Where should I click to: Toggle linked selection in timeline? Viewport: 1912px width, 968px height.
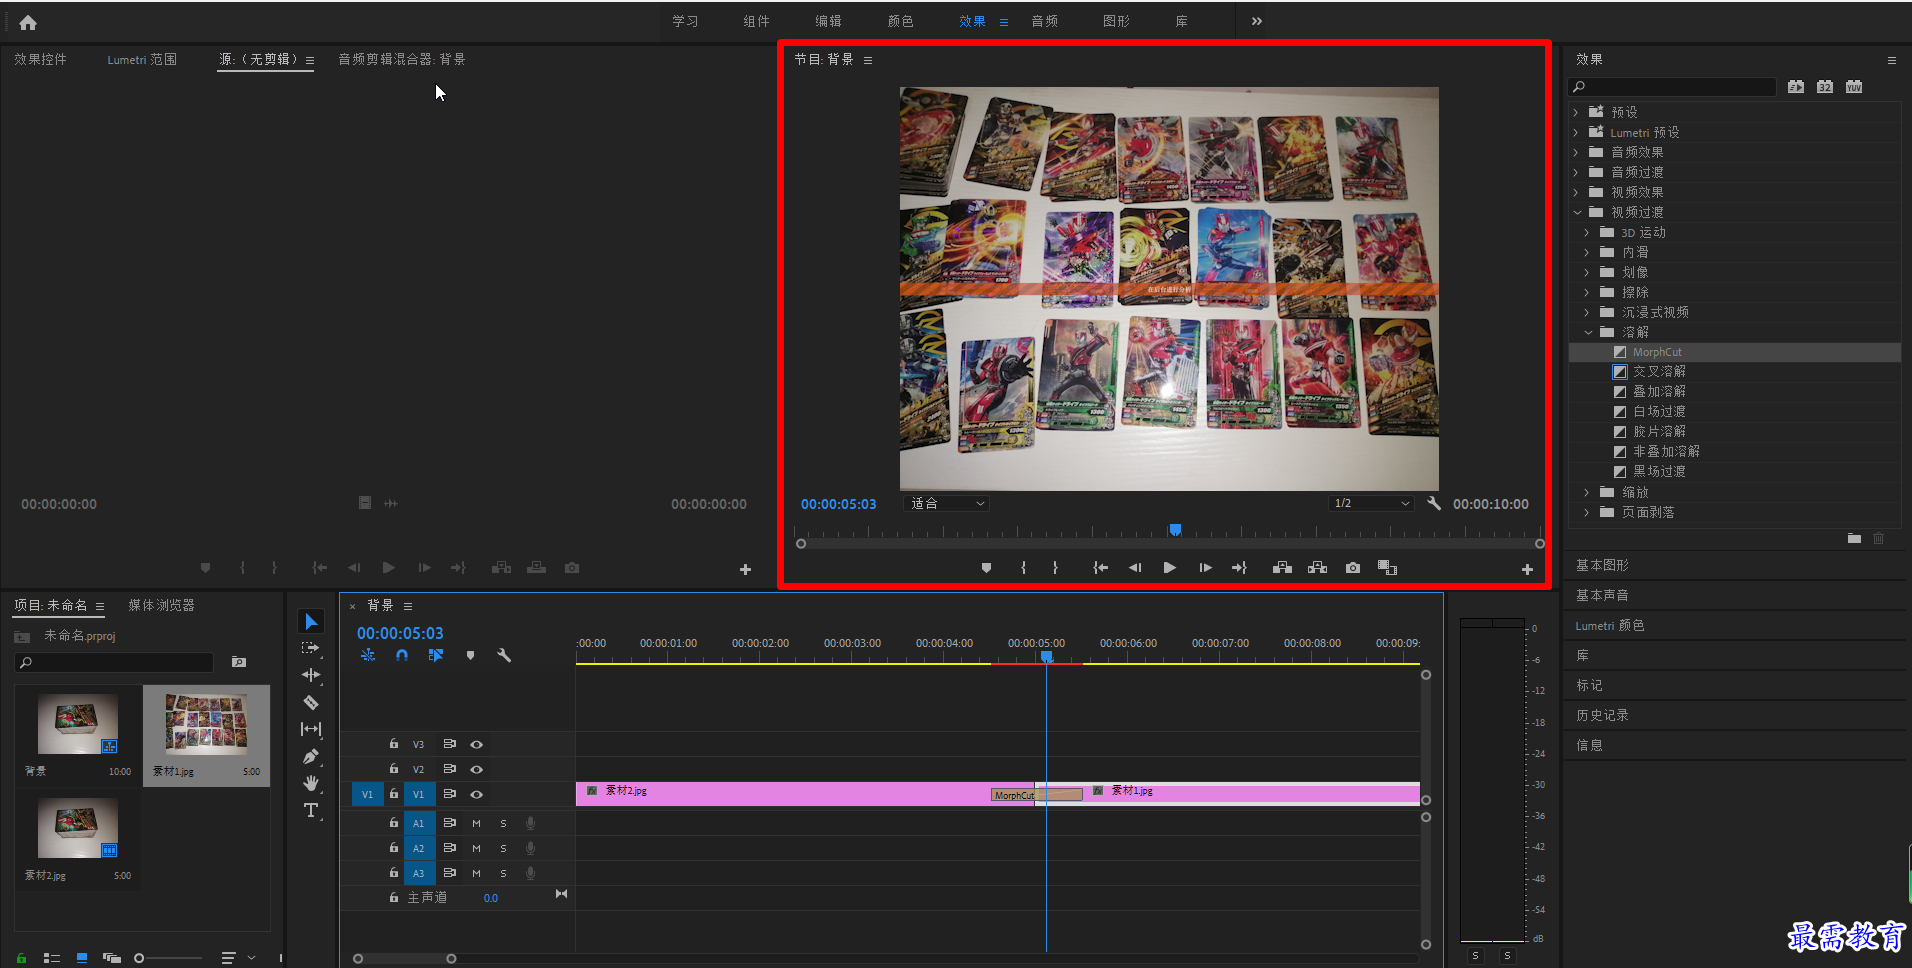click(436, 656)
